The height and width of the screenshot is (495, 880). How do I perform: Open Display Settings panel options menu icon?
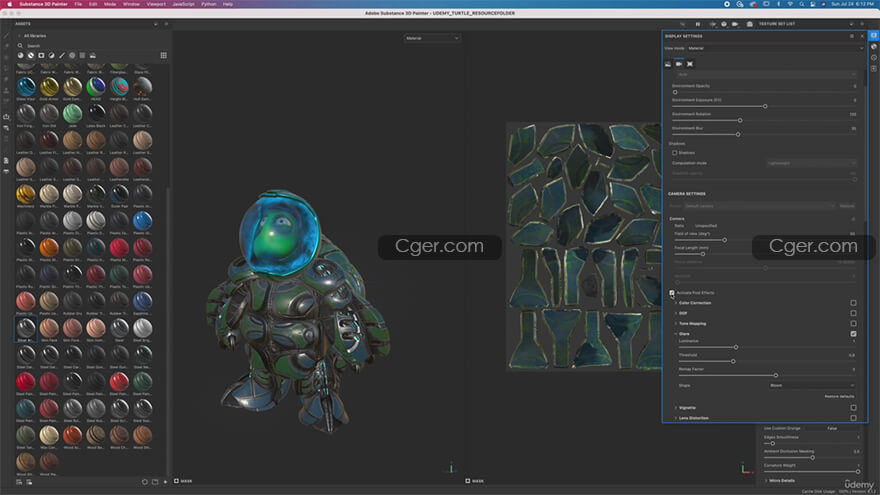pos(851,36)
